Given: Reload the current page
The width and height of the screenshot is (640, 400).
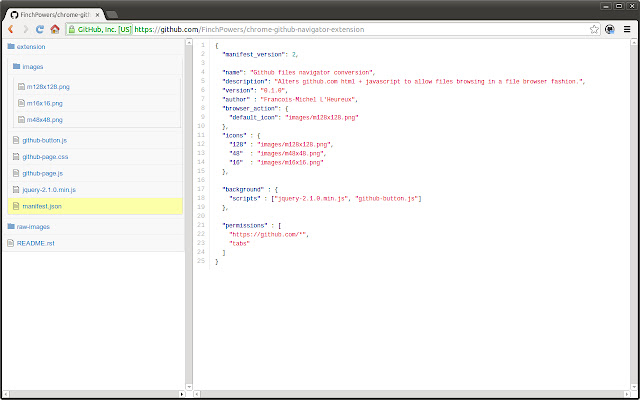Looking at the screenshot, I should (x=40, y=30).
